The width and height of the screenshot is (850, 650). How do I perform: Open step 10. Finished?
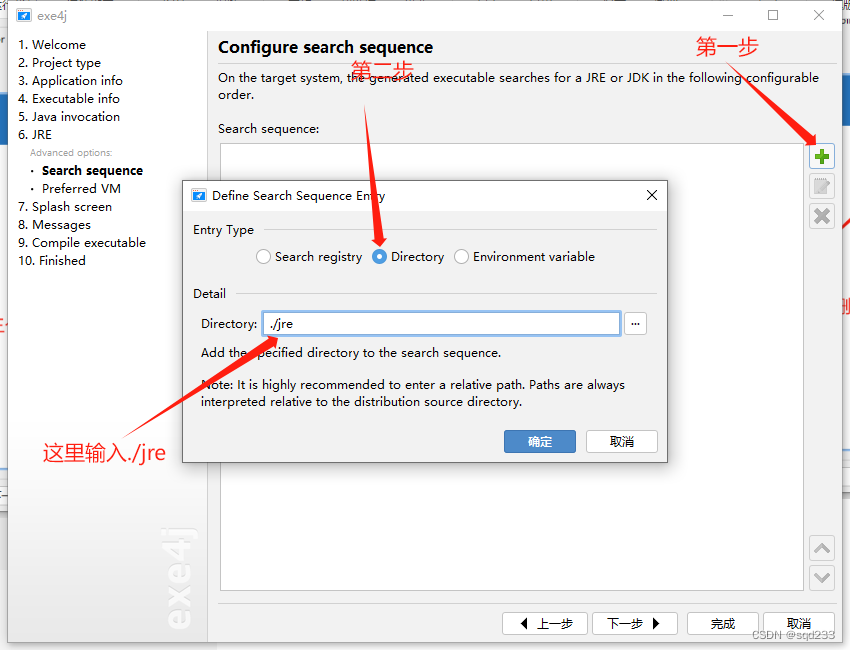click(x=52, y=261)
